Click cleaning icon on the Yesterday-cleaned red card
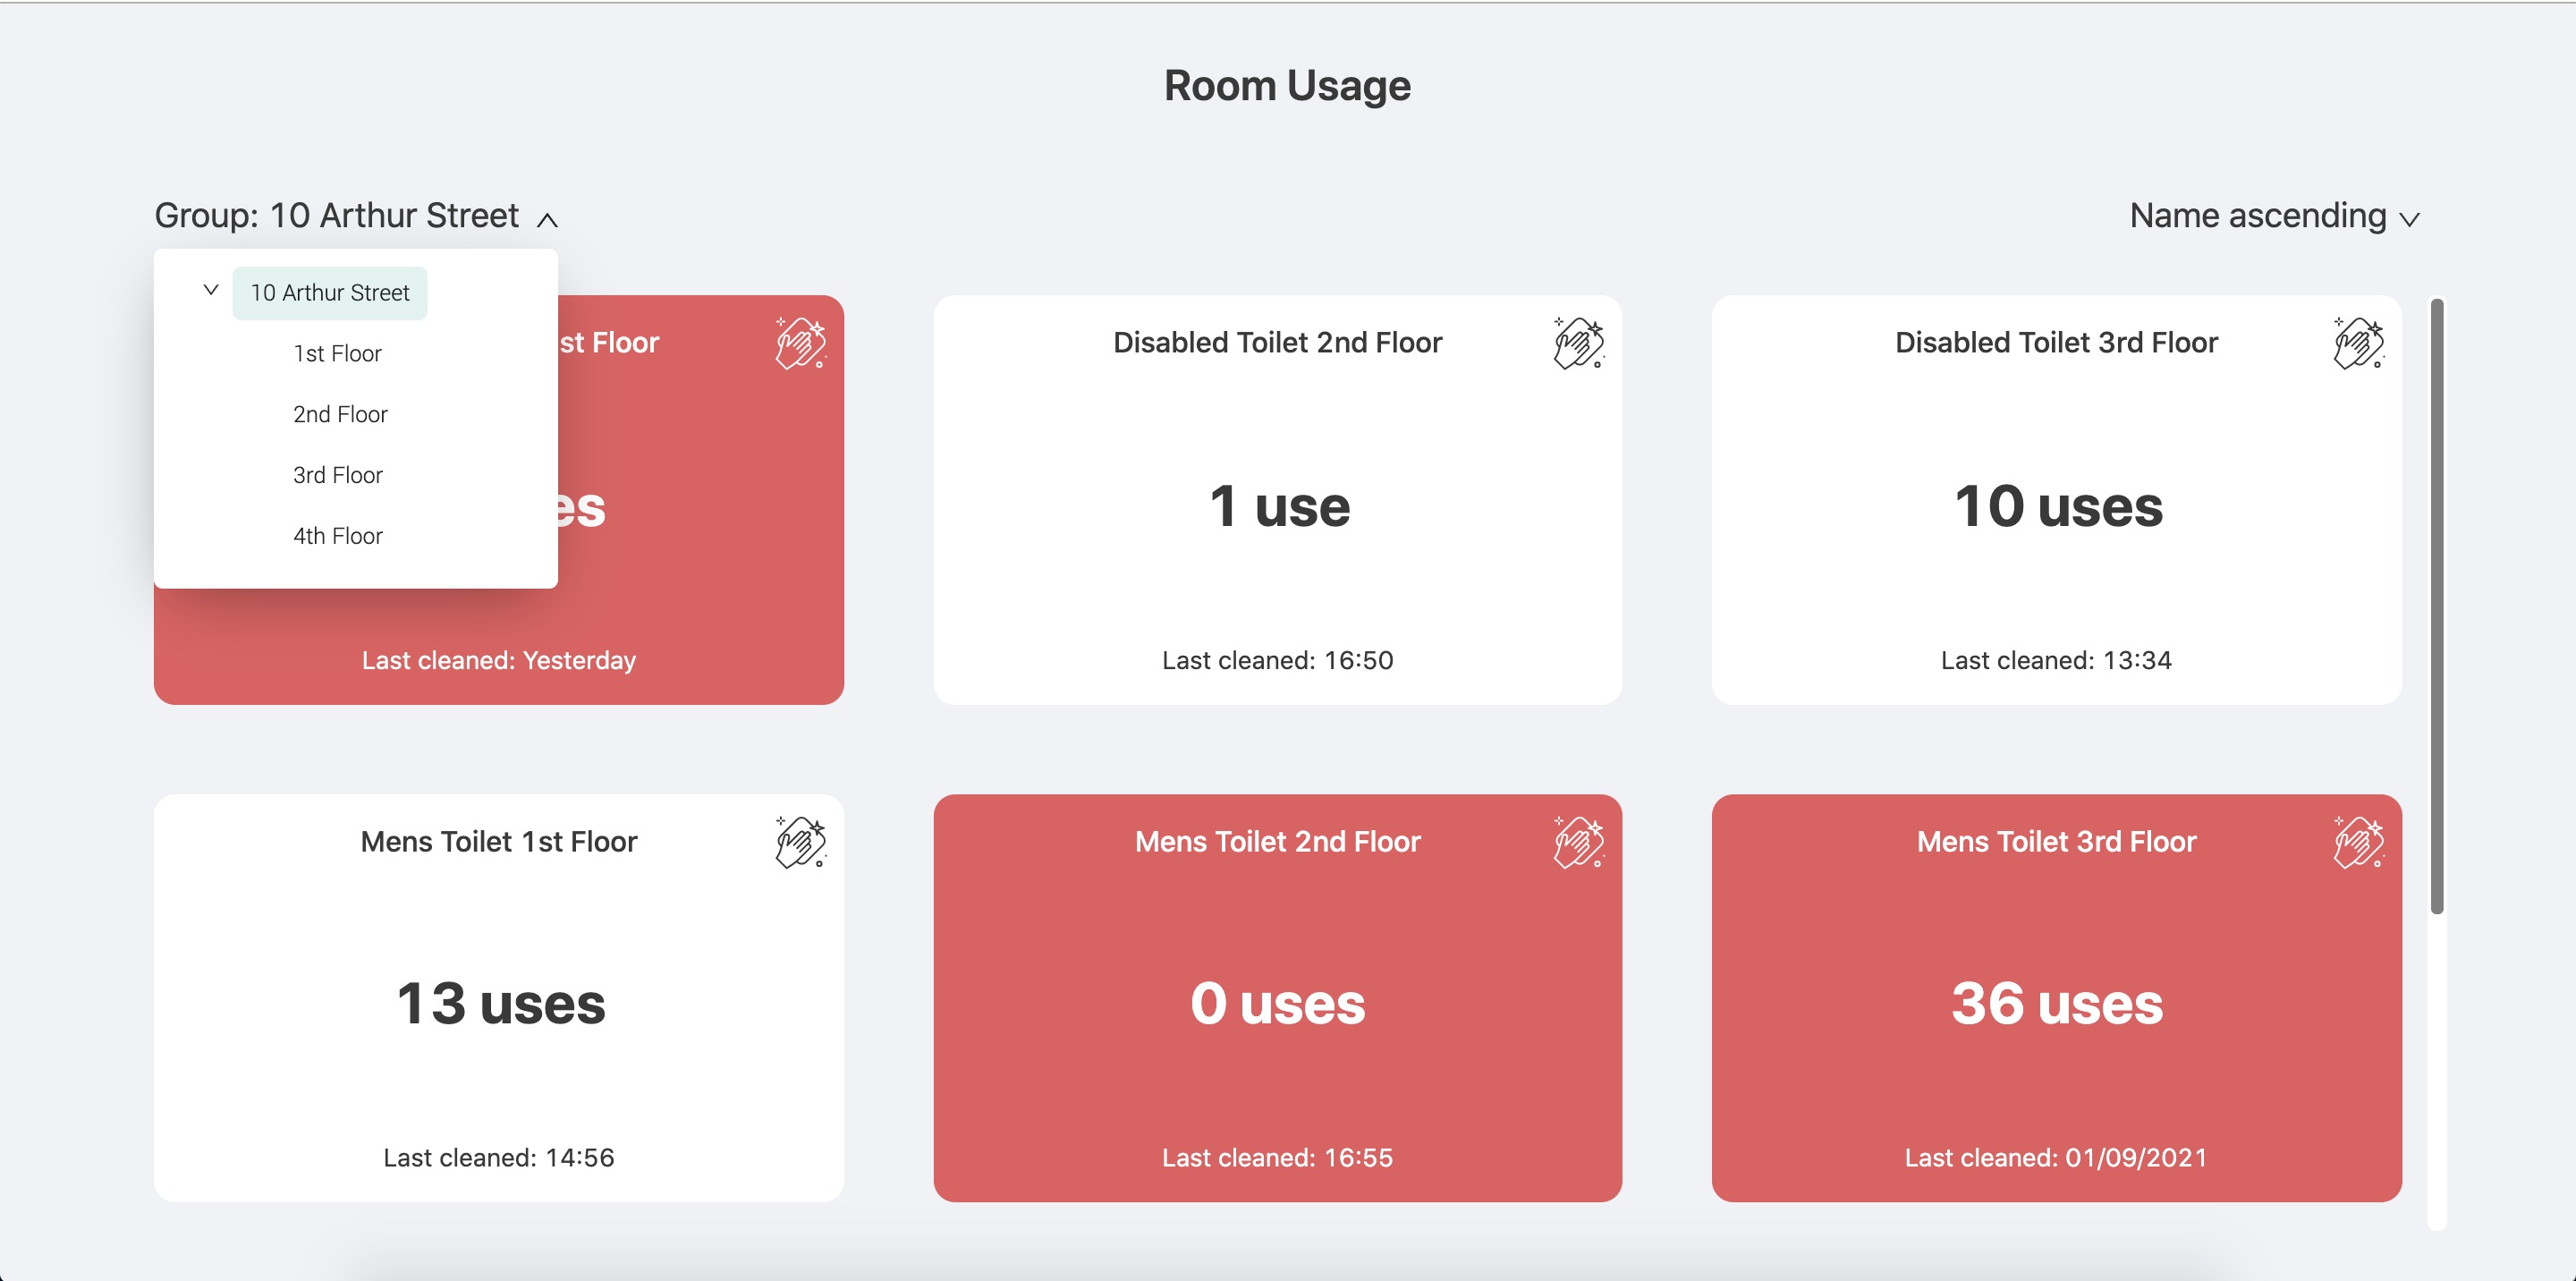Screen dimensions: 2576x1281 point(801,343)
